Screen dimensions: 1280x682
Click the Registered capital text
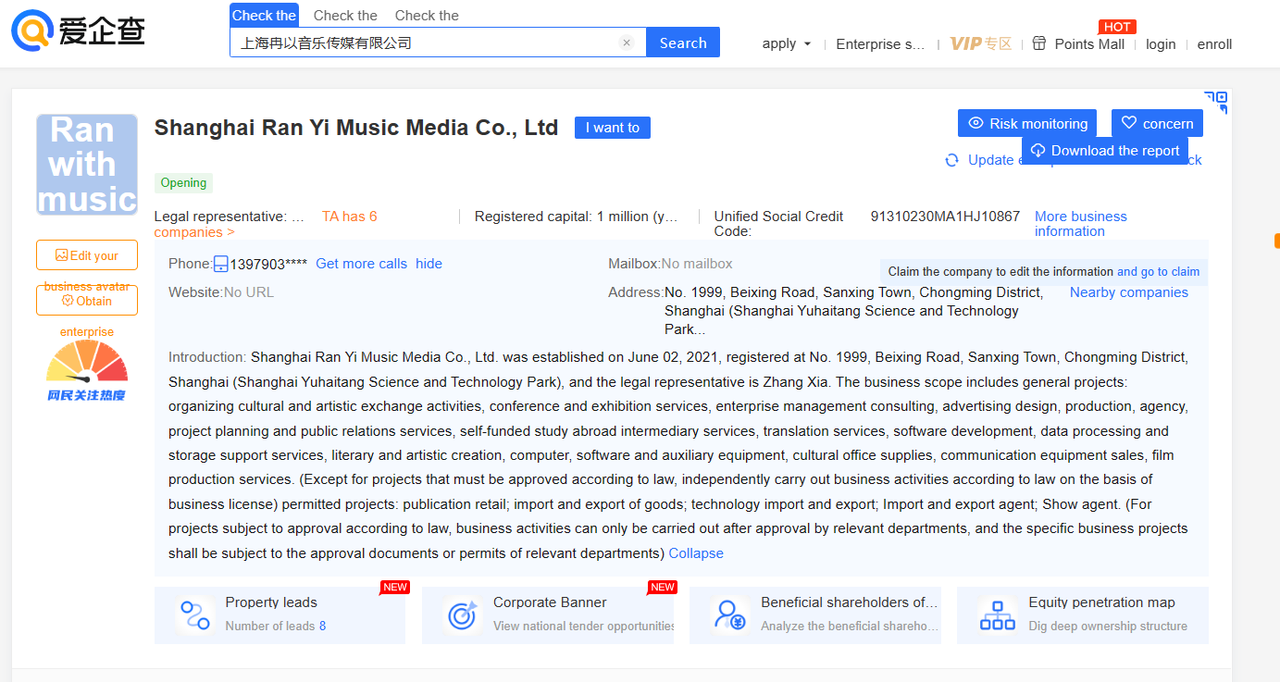(576, 216)
